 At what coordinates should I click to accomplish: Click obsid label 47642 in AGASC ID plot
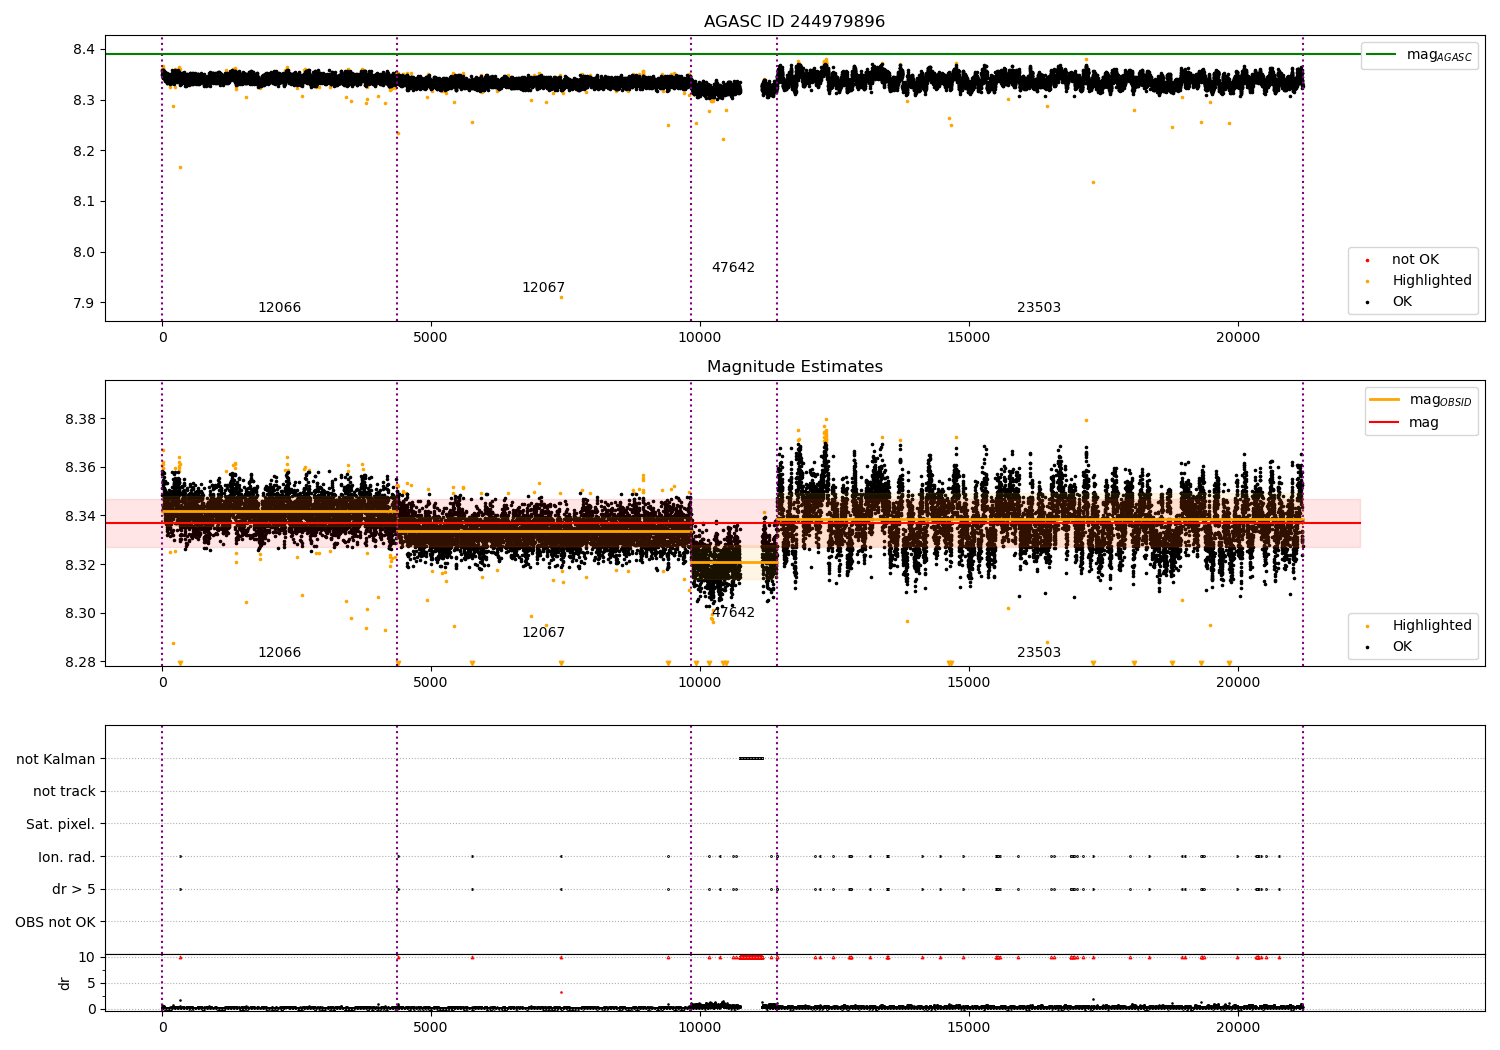point(733,268)
